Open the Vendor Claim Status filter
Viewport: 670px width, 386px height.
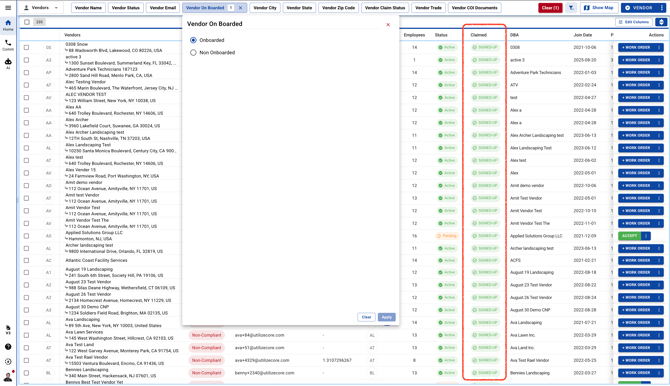point(385,8)
